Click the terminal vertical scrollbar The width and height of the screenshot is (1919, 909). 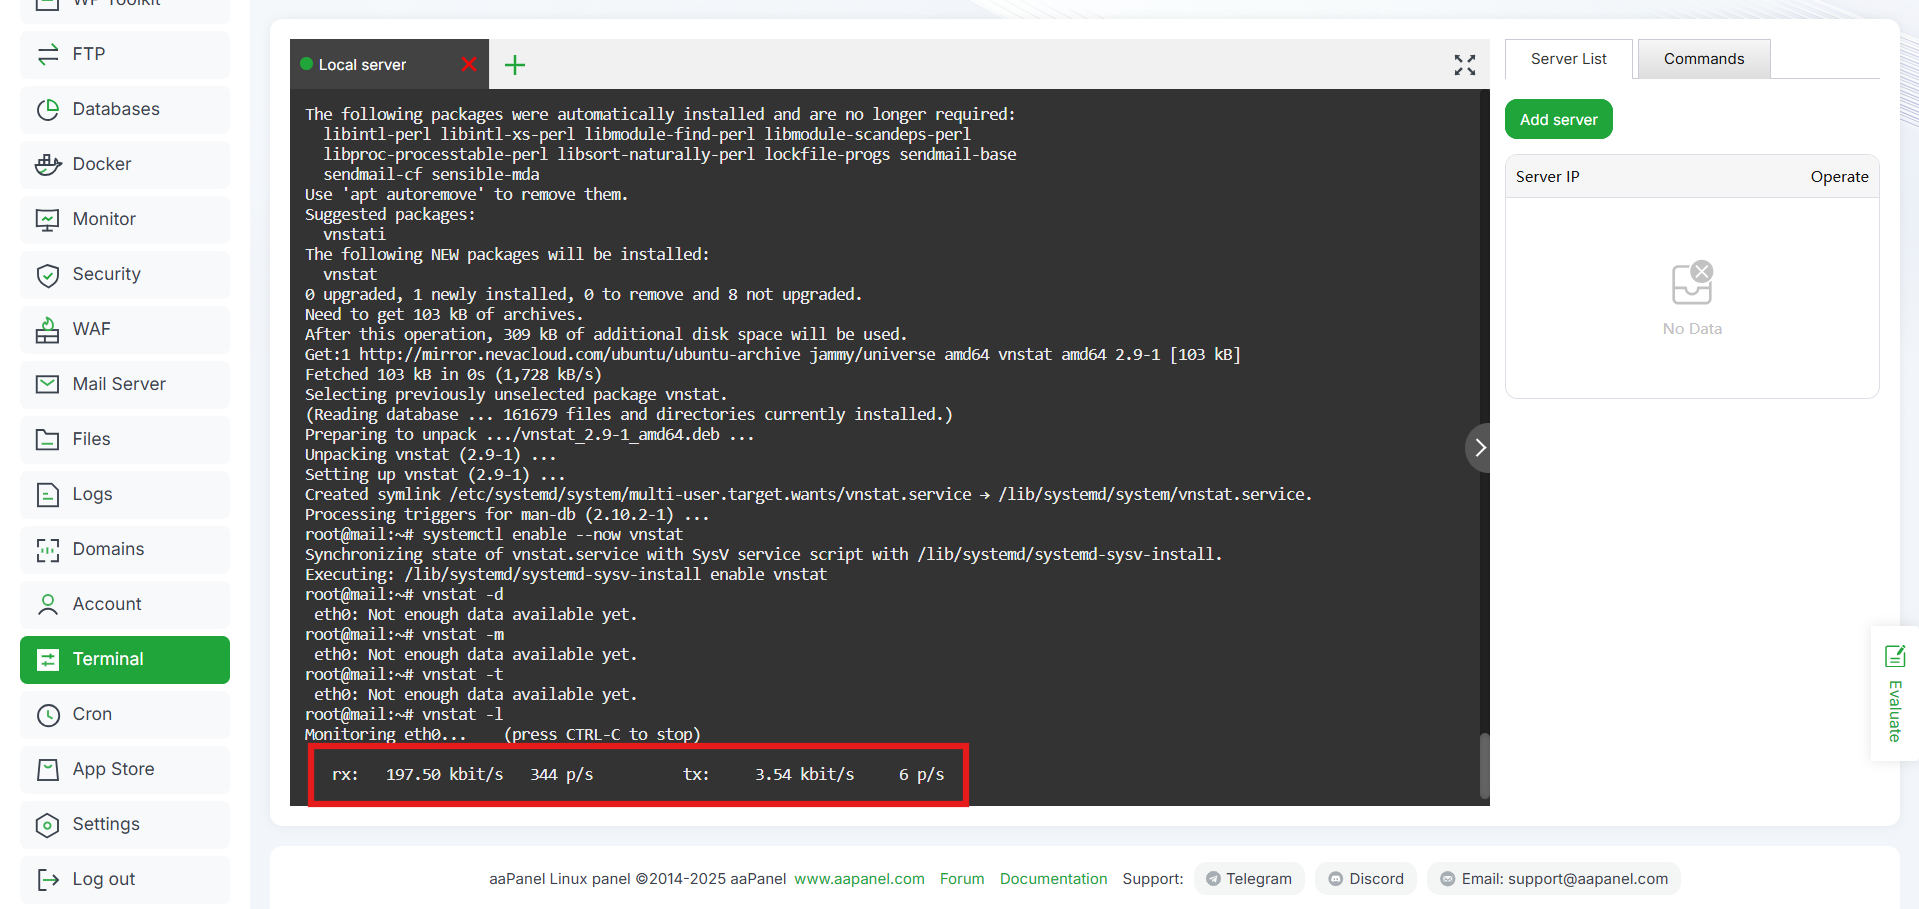(x=1485, y=766)
